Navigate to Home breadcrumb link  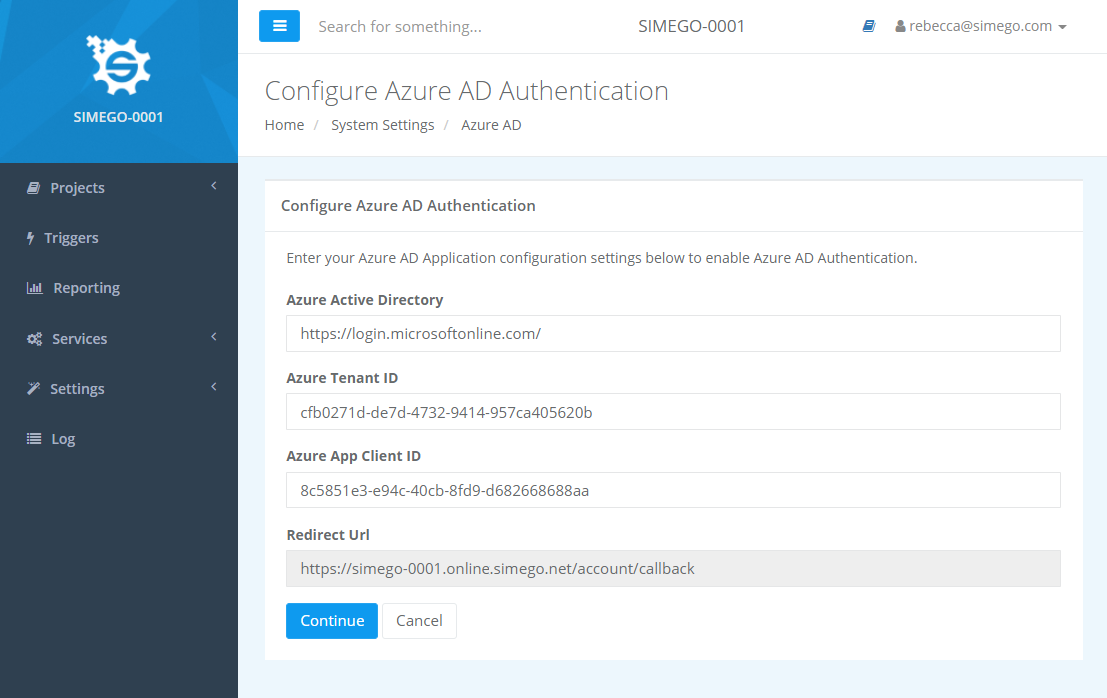[x=285, y=125]
